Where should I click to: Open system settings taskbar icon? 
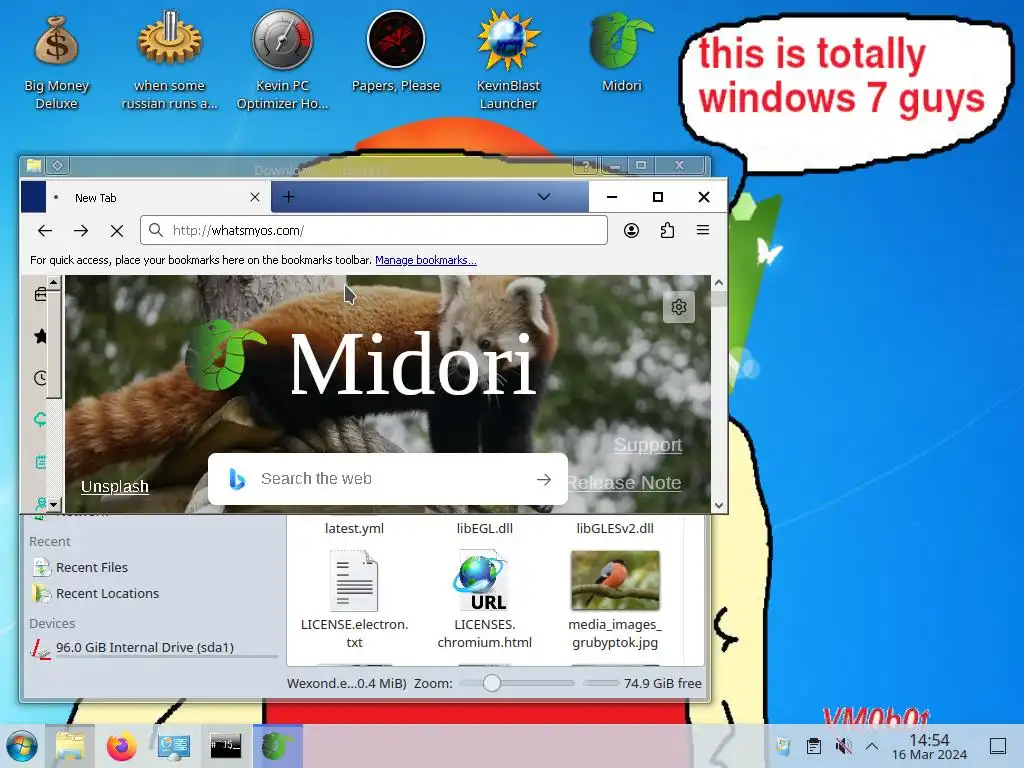pos(174,746)
